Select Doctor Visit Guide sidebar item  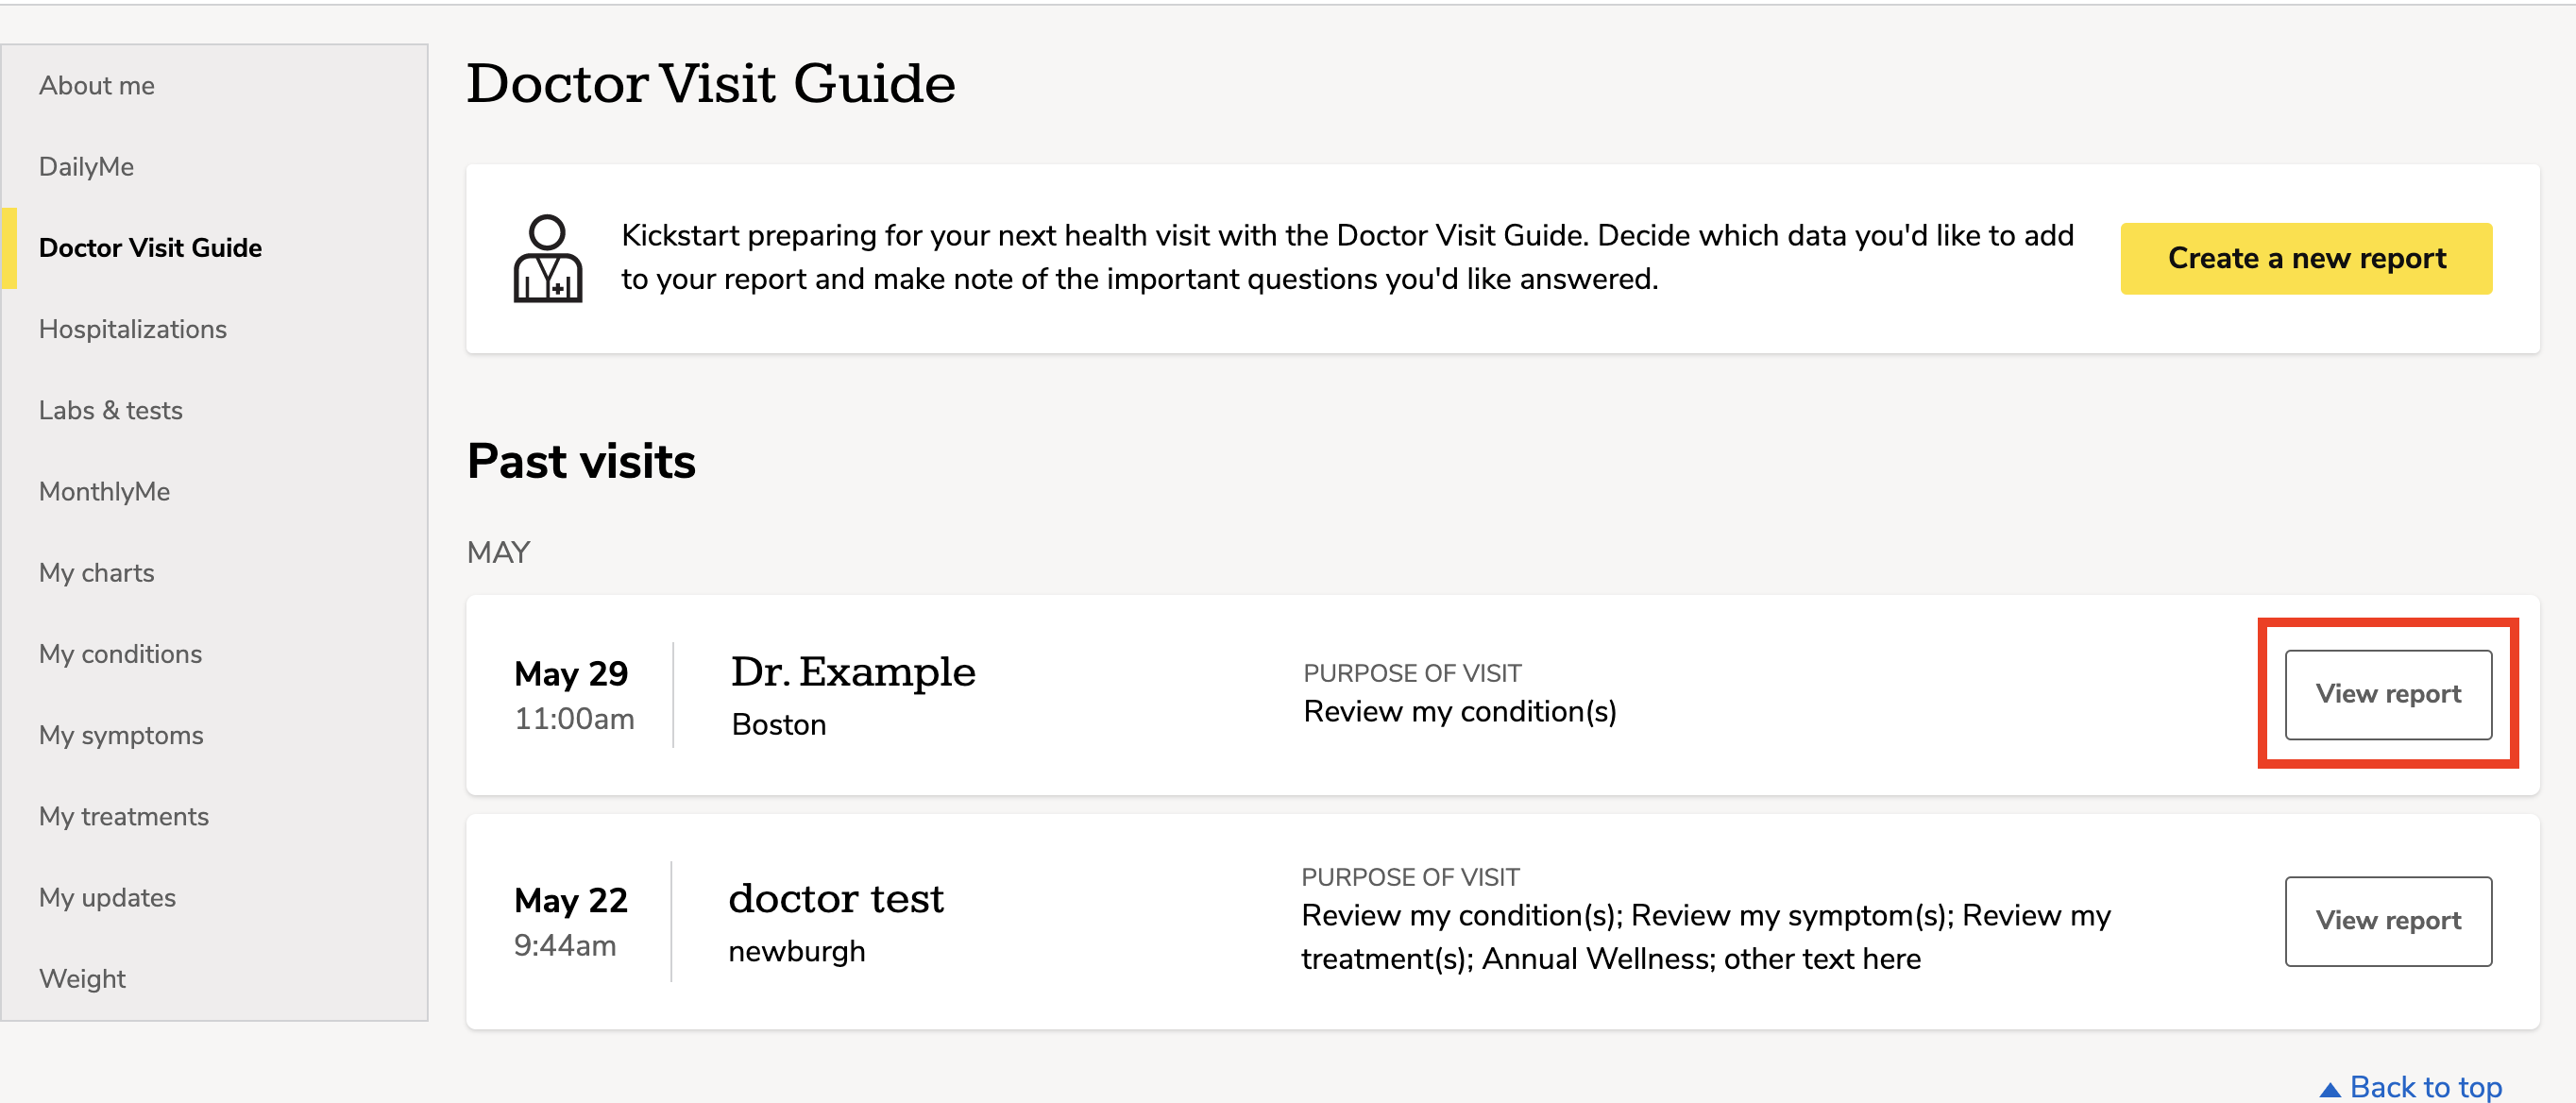pyautogui.click(x=150, y=247)
